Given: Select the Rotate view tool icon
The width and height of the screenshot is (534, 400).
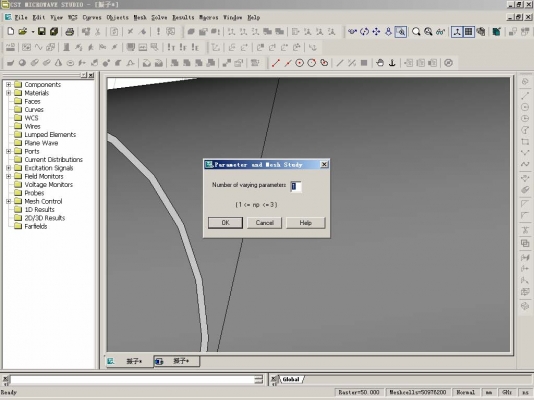Looking at the screenshot, I should [x=364, y=32].
